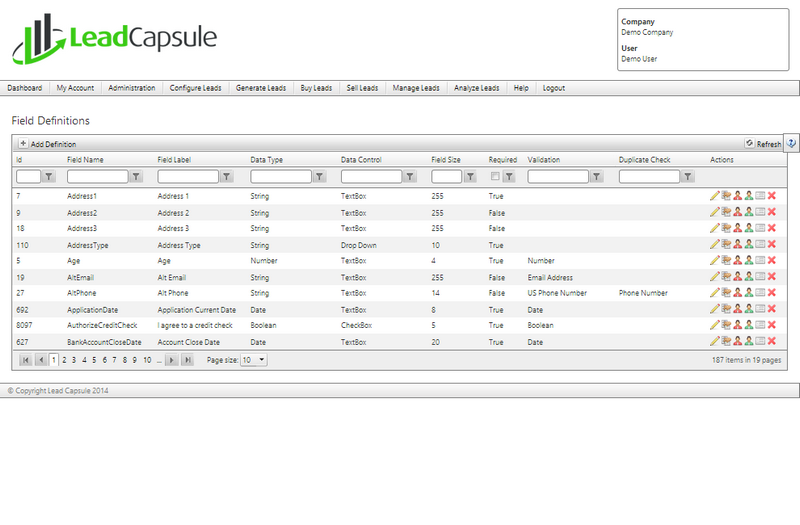
Task: Open the Analyze Leads menu
Action: [477, 88]
